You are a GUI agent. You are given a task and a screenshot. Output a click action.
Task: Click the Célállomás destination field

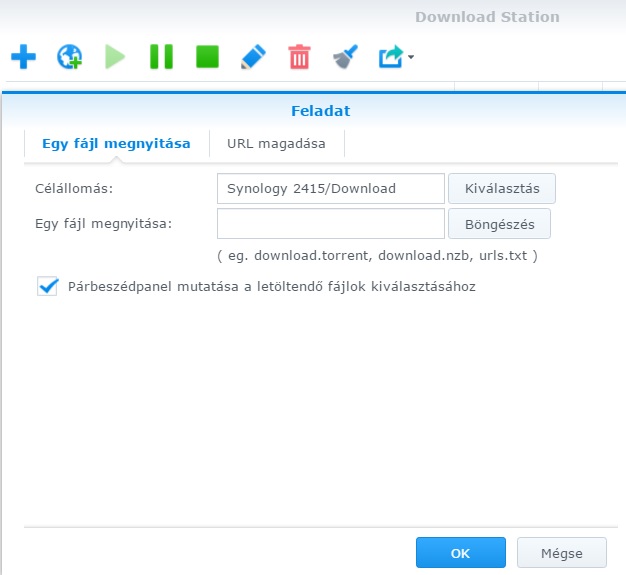(x=330, y=188)
